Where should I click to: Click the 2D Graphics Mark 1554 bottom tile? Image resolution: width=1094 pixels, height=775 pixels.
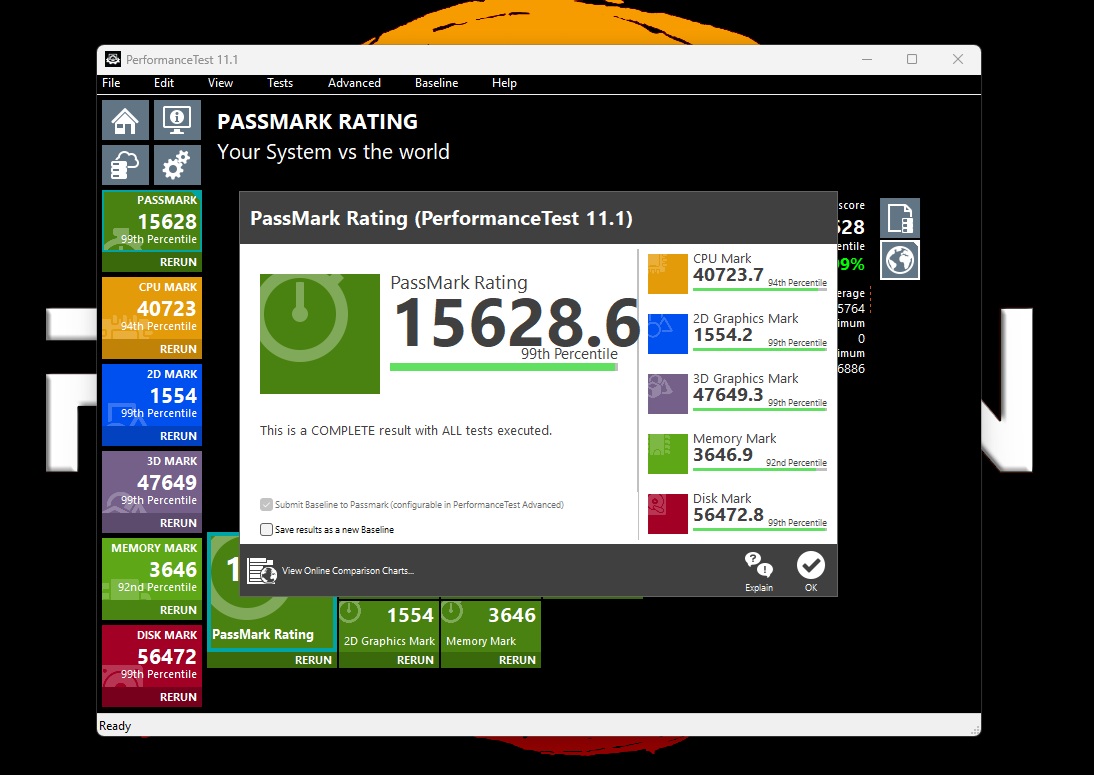(x=389, y=626)
